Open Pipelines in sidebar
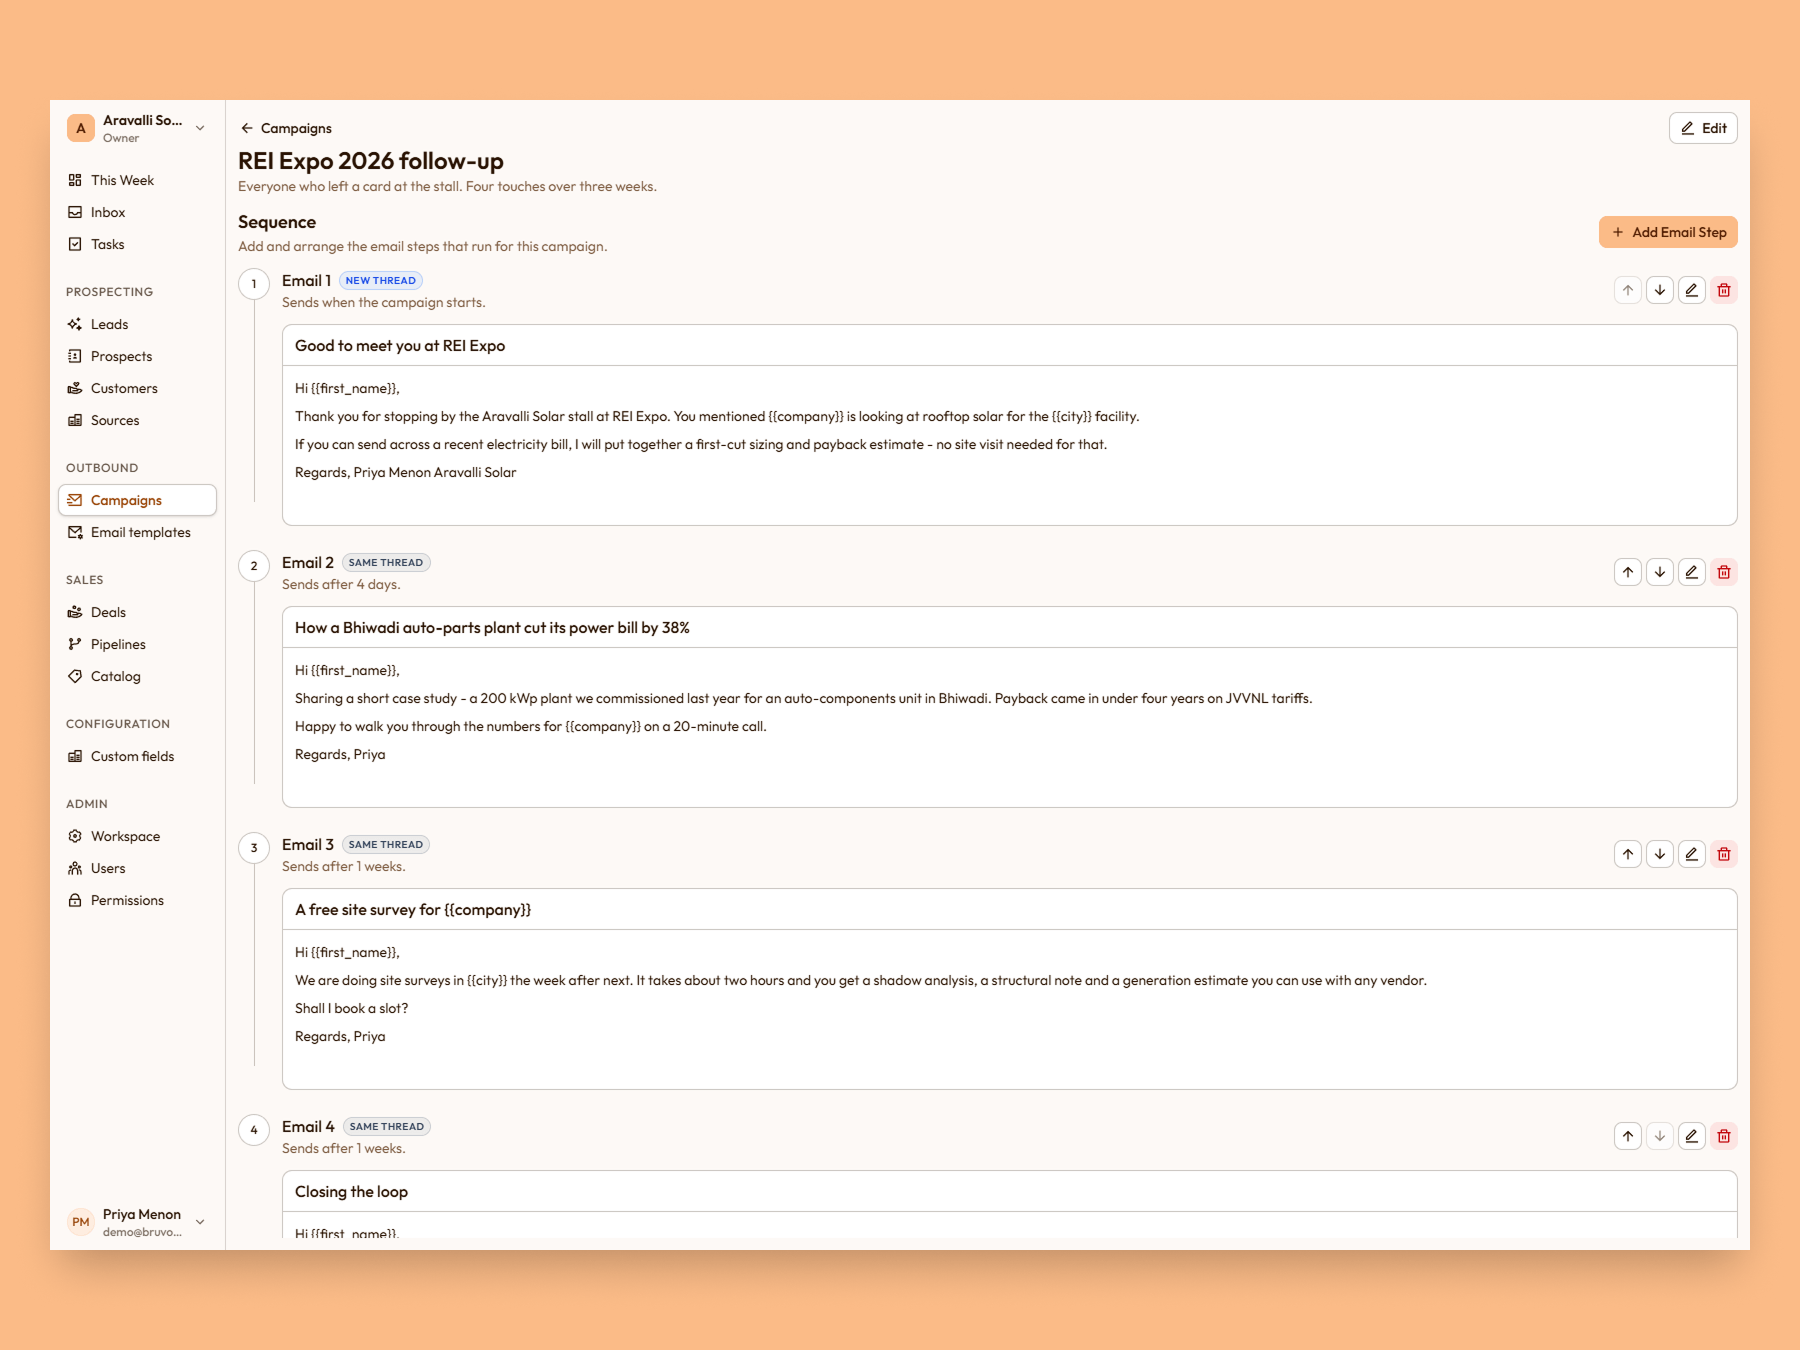The image size is (1800, 1350). (138, 644)
